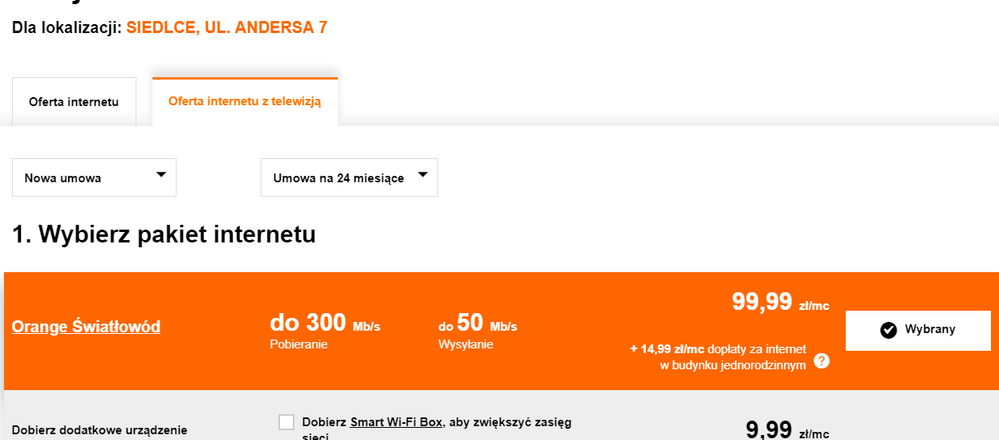Click the SIEDLCE, UL. ANDERSA 7 address
The height and width of the screenshot is (440, 999).
pyautogui.click(x=227, y=27)
